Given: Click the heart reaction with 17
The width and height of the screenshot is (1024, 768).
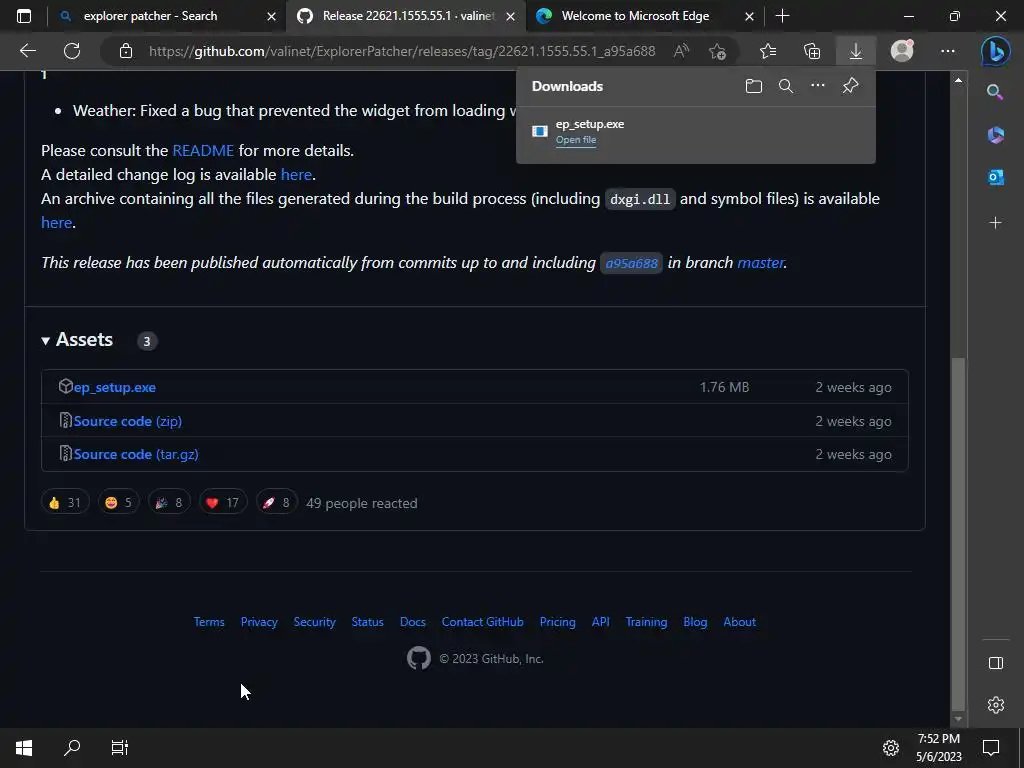Looking at the screenshot, I should (223, 502).
